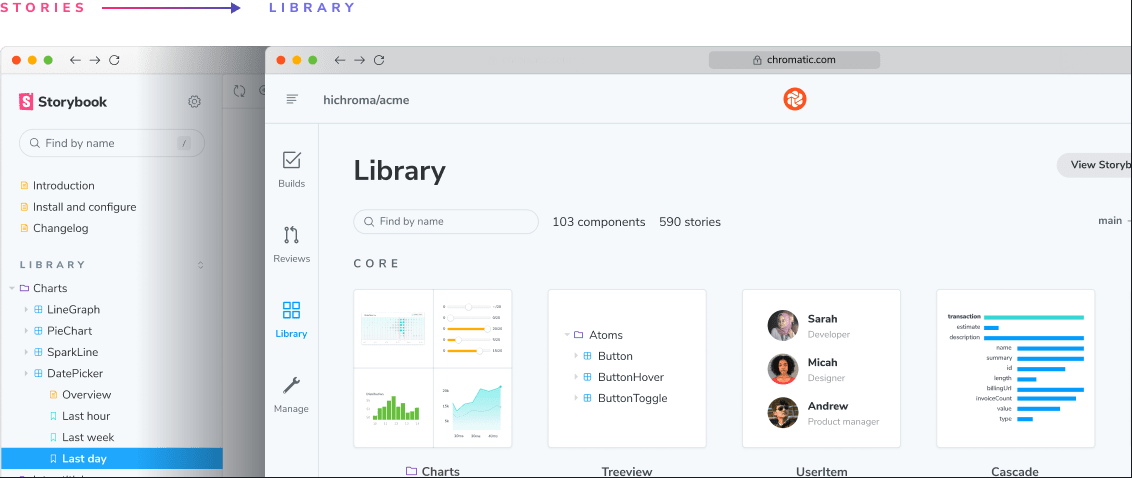The image size is (1132, 478).
Task: Go back in Storybook browser window
Action: click(75, 60)
